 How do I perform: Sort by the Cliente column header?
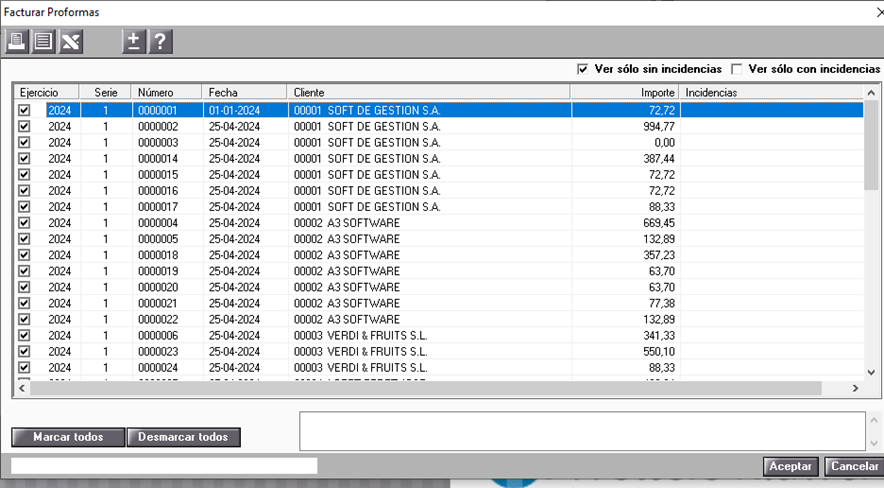point(429,92)
